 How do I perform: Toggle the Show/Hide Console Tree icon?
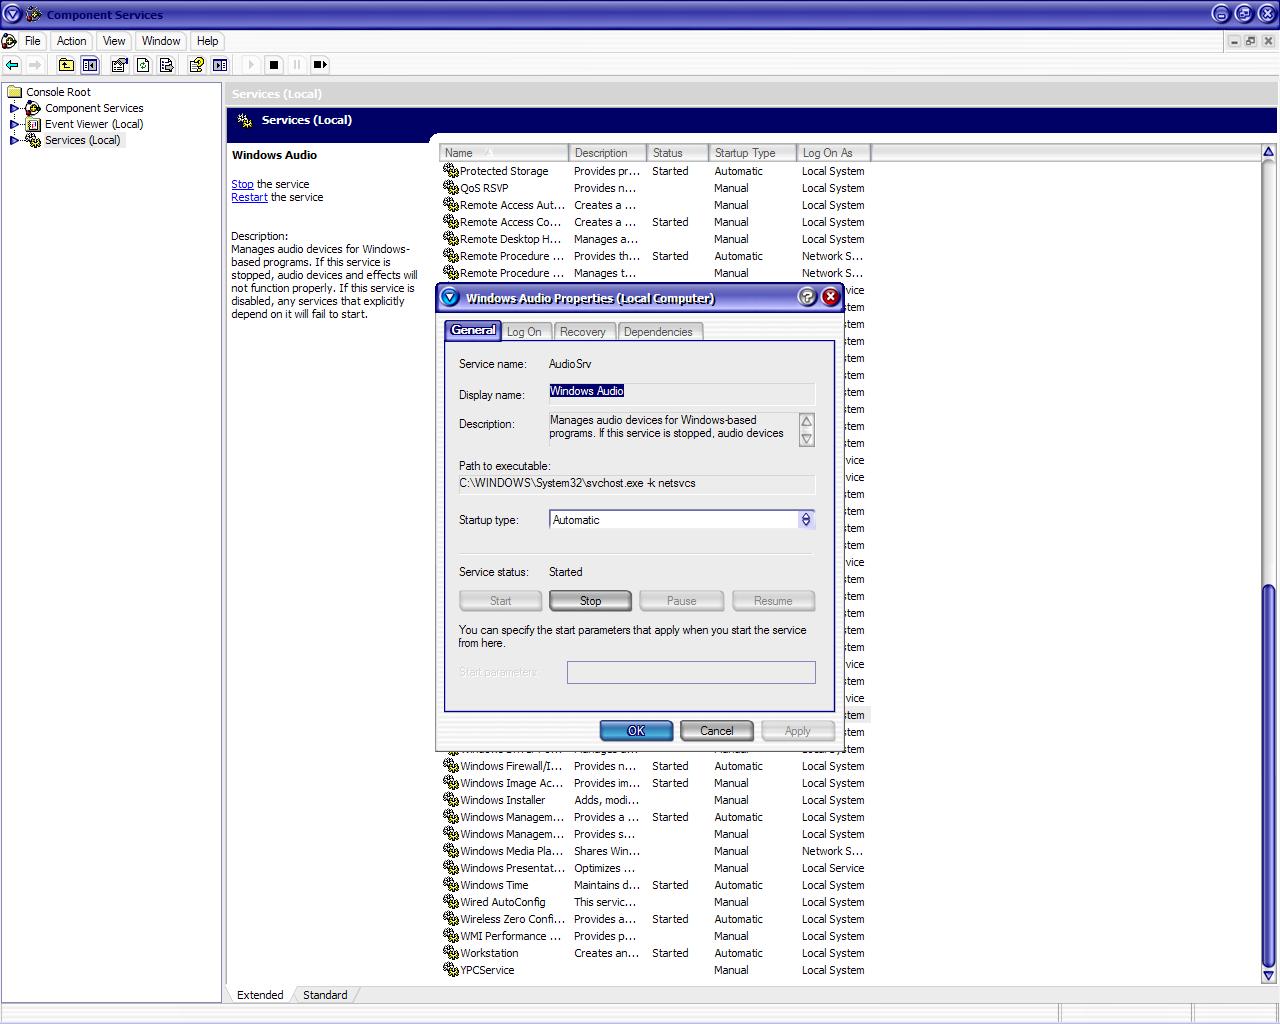pyautogui.click(x=90, y=65)
